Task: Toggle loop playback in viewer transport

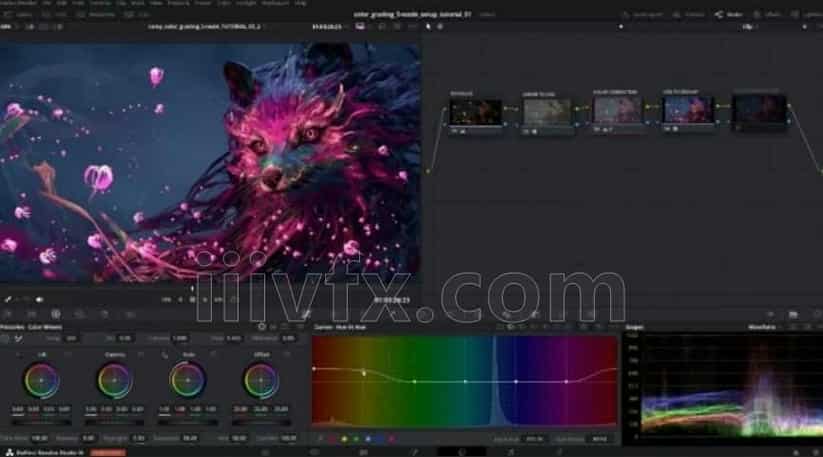Action: click(x=233, y=300)
